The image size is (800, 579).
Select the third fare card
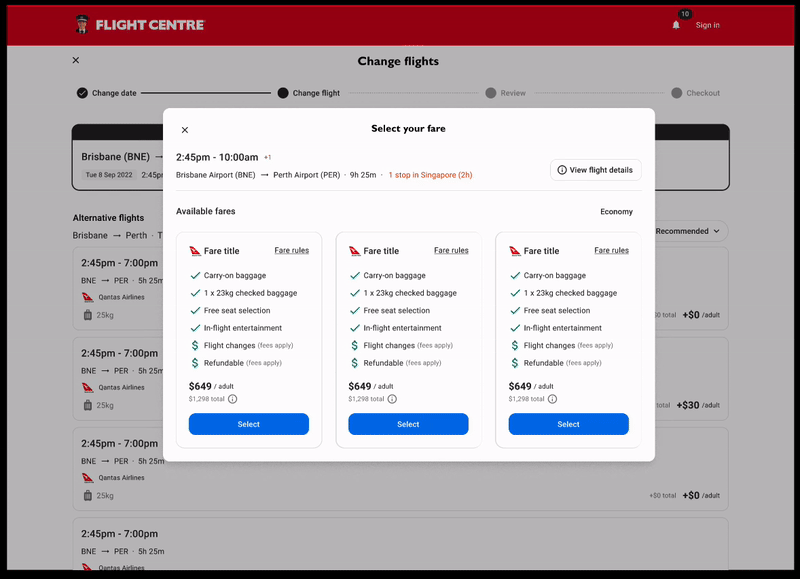click(x=568, y=424)
